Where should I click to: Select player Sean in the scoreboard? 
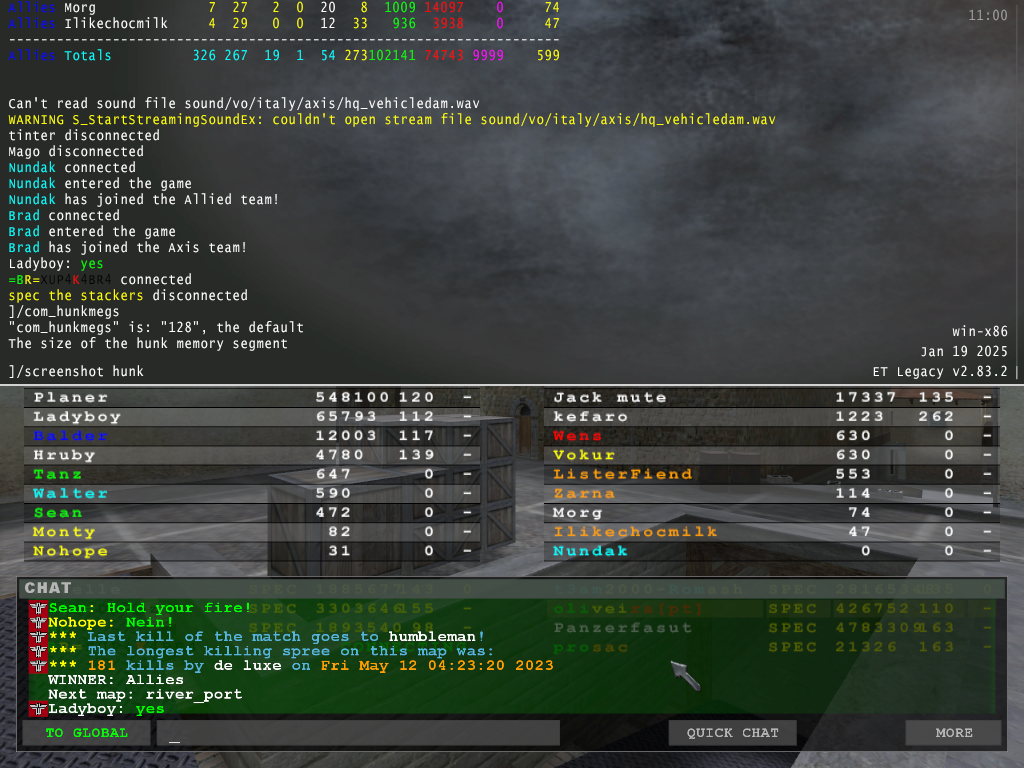252,513
